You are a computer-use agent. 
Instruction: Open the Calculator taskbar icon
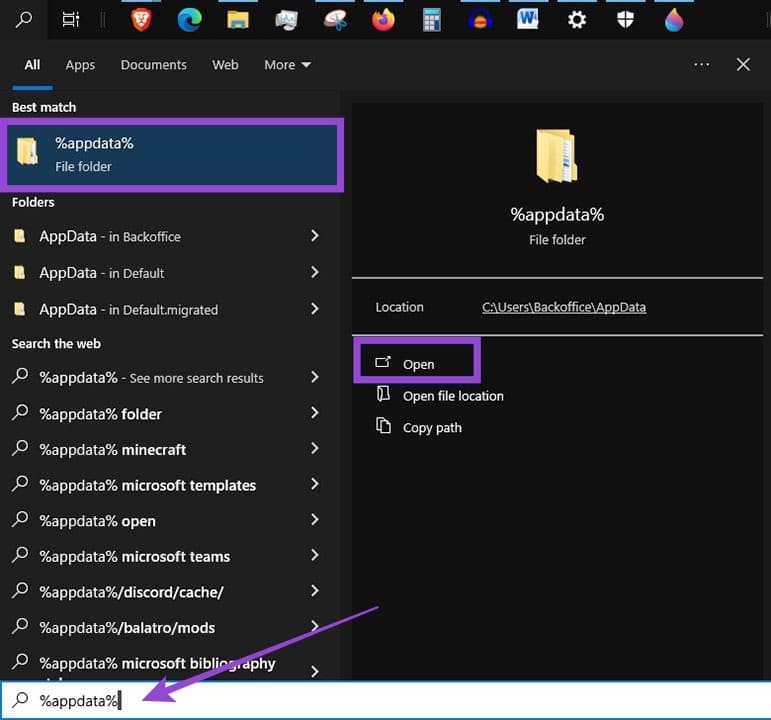(x=432, y=19)
